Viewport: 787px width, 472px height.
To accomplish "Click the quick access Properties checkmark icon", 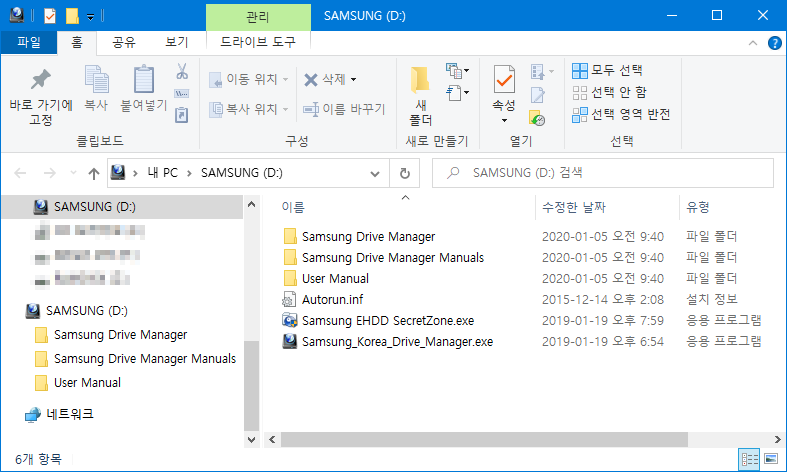I will 50,16.
